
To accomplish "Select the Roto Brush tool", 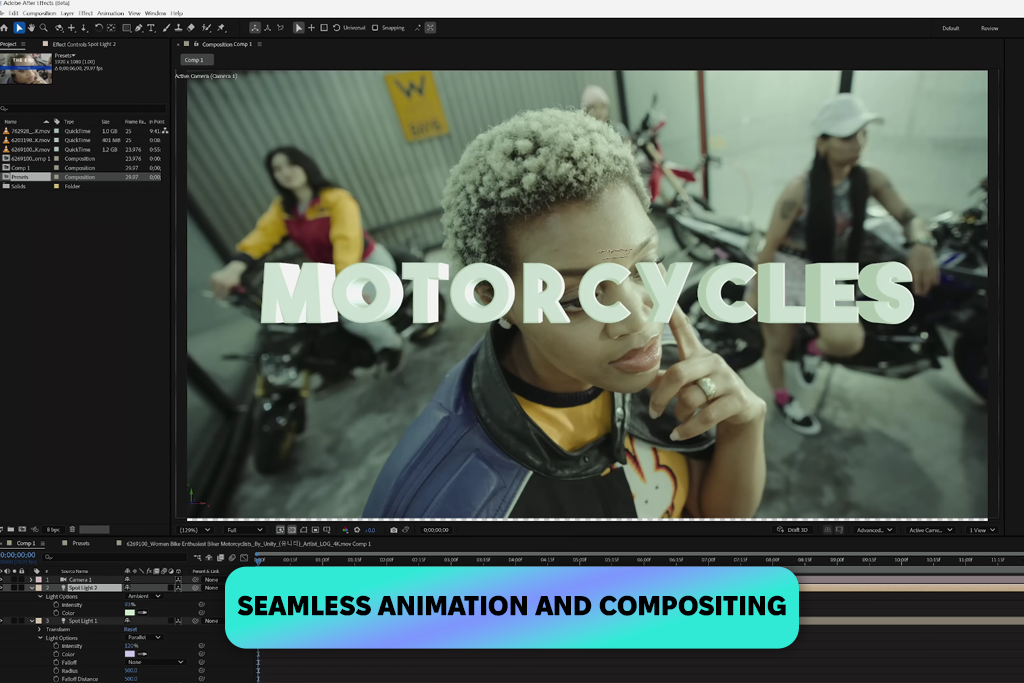I will pos(206,28).
